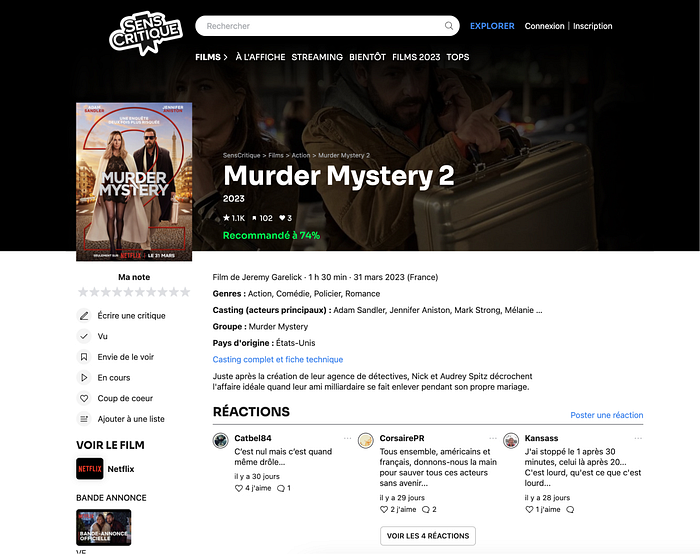Click the list icon for Ajouter à une liste

[x=84, y=419]
